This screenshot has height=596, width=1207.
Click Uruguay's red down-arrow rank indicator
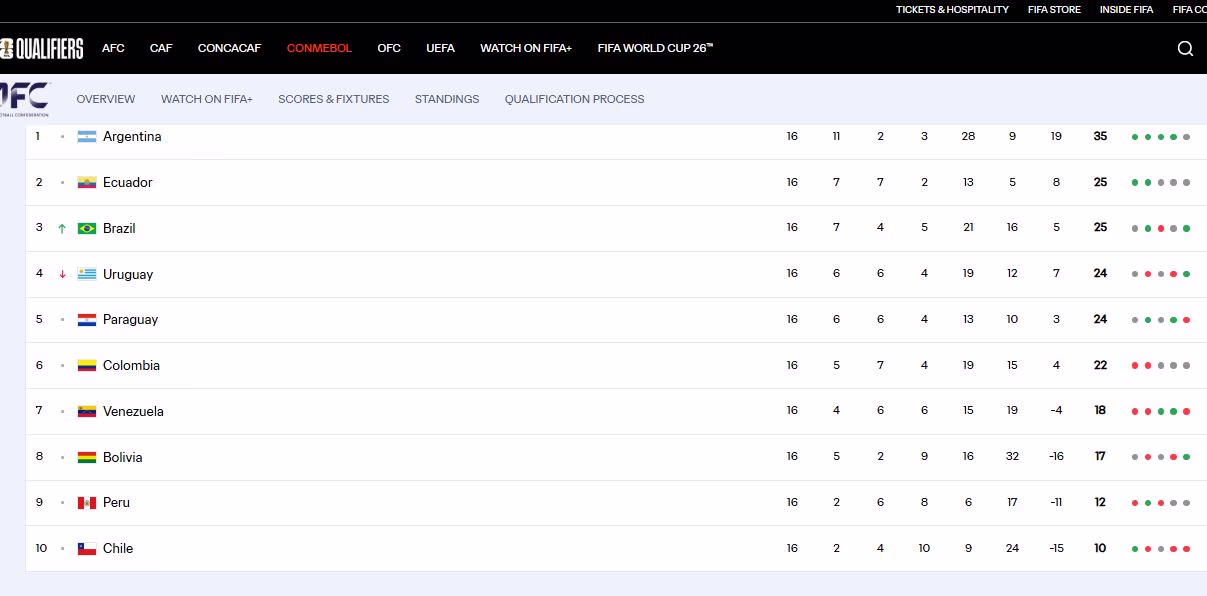pos(62,274)
